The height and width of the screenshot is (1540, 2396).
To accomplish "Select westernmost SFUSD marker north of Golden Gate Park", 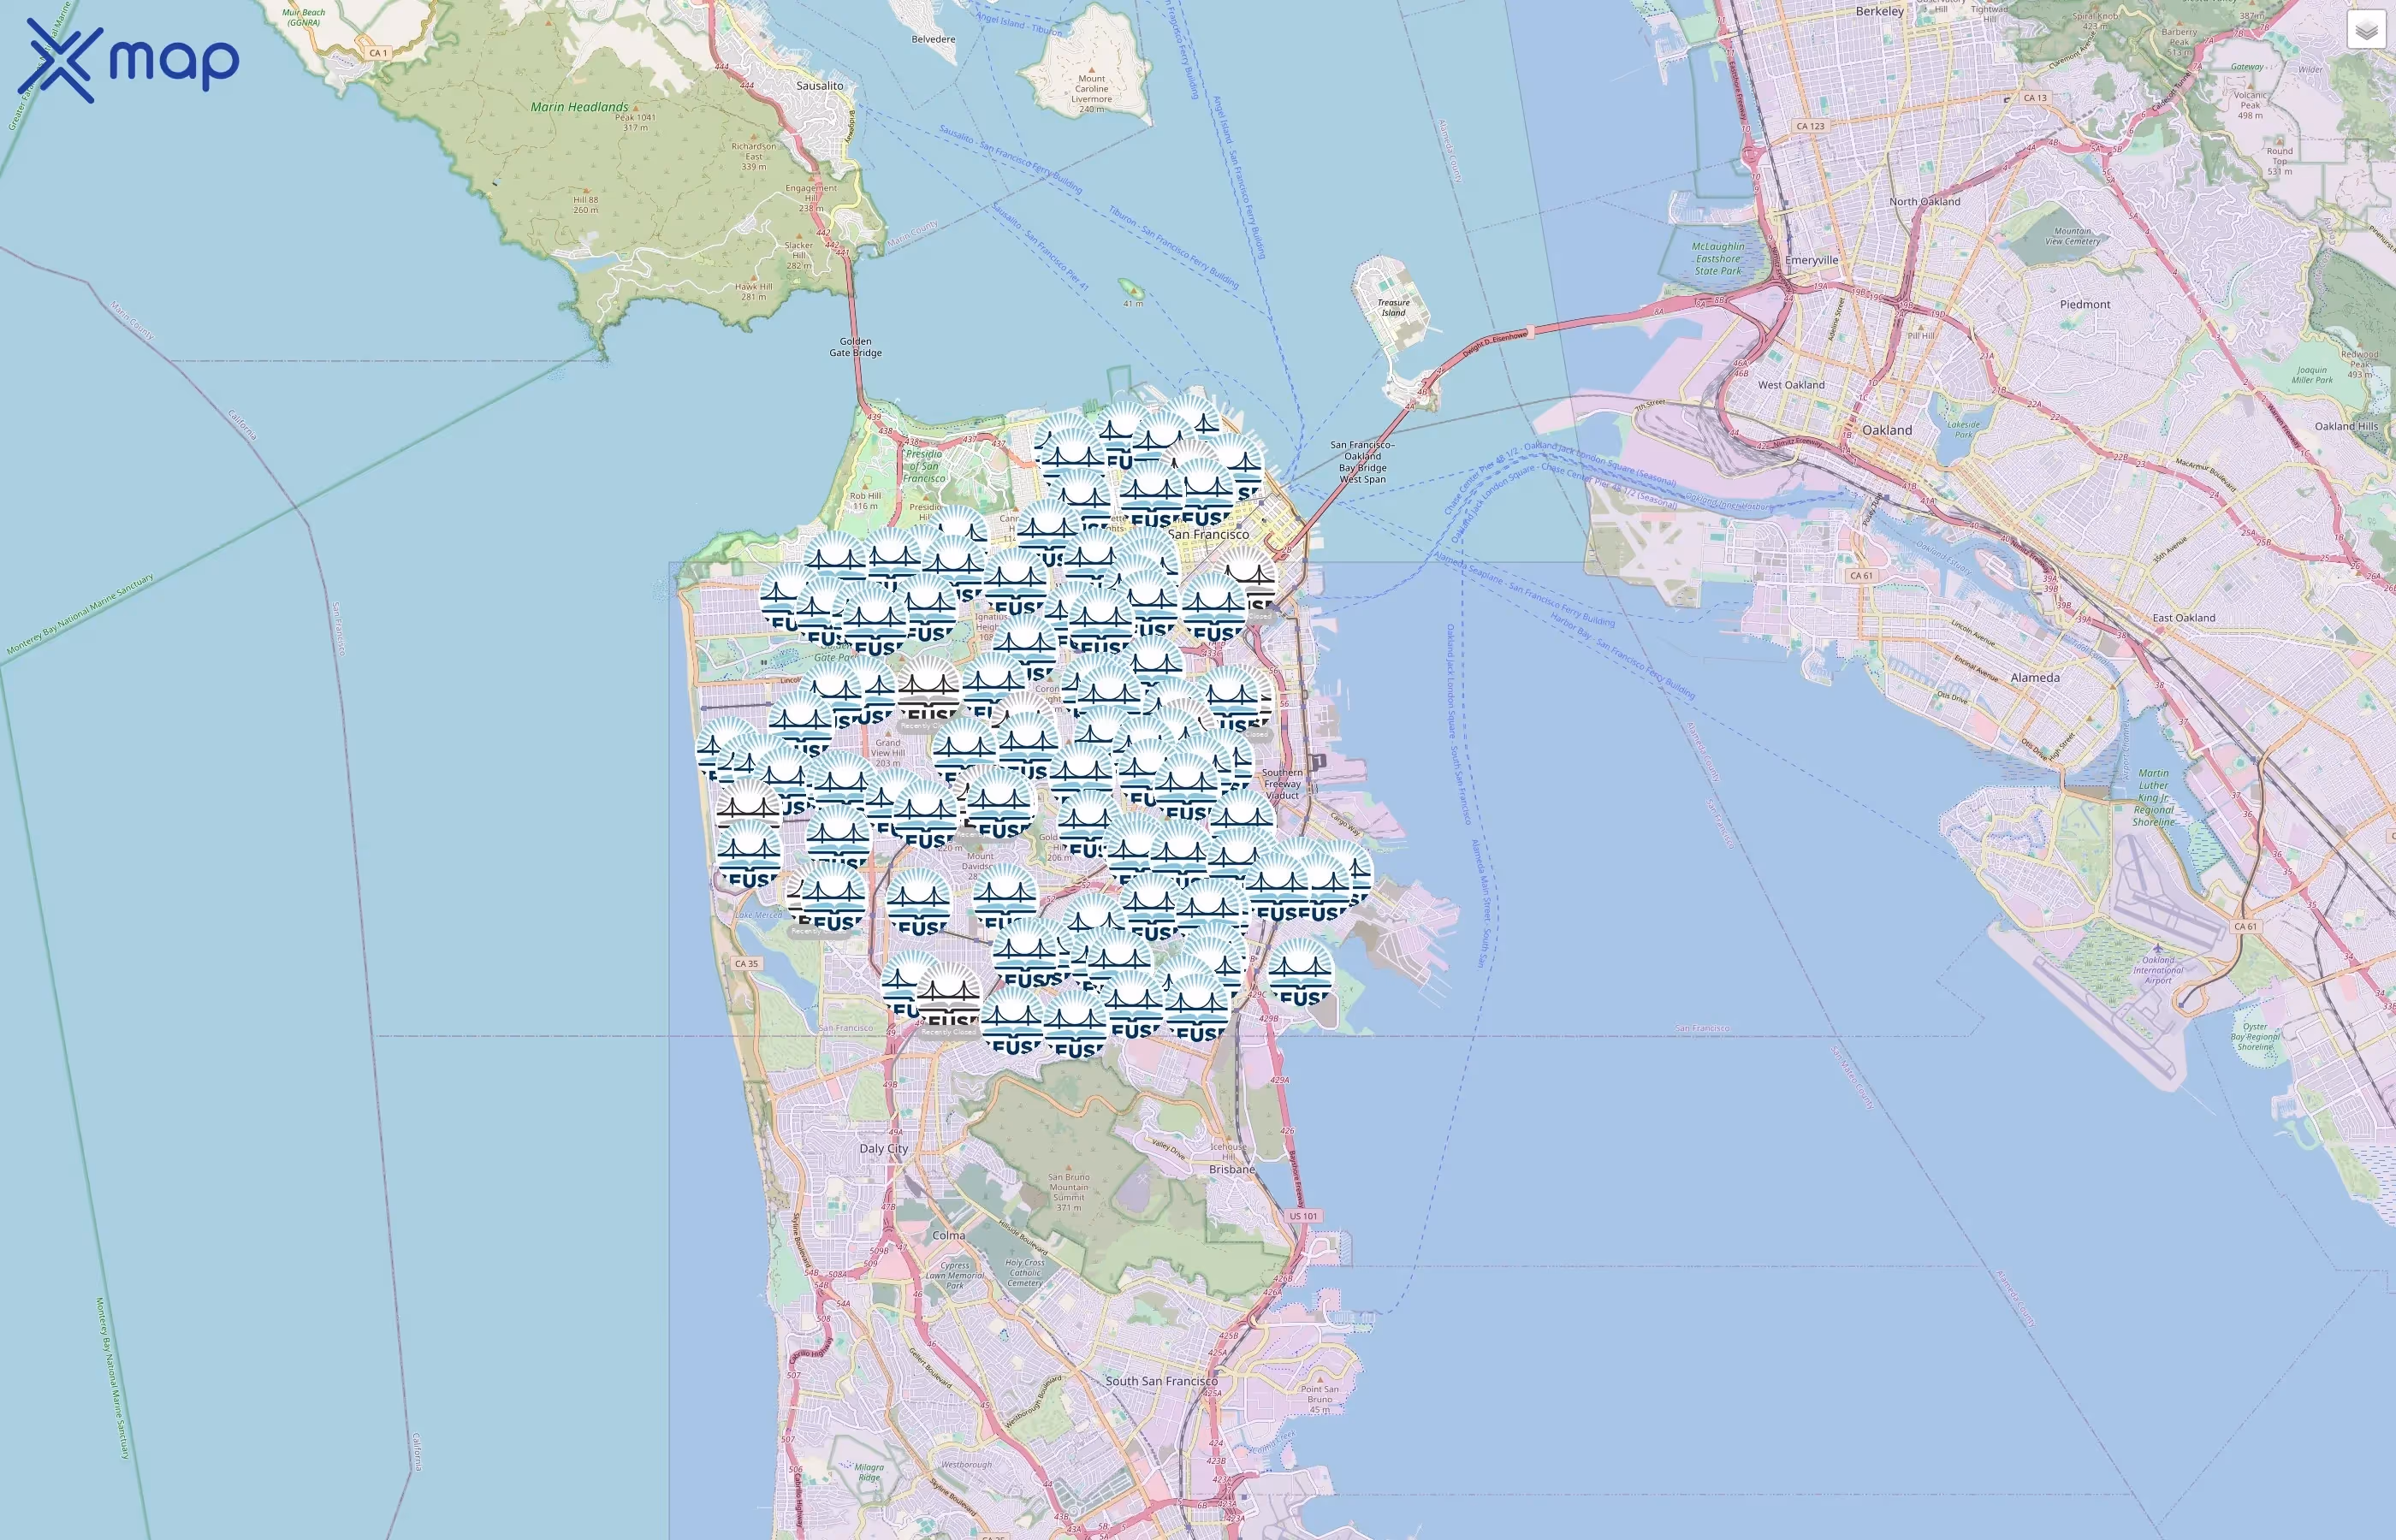I will pyautogui.click(x=791, y=596).
